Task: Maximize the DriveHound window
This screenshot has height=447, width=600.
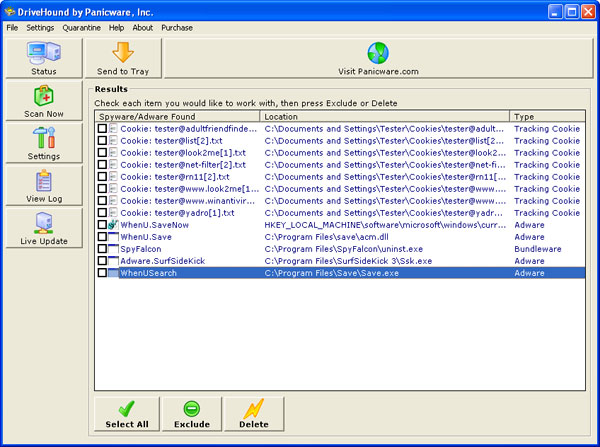Action: 572,12
